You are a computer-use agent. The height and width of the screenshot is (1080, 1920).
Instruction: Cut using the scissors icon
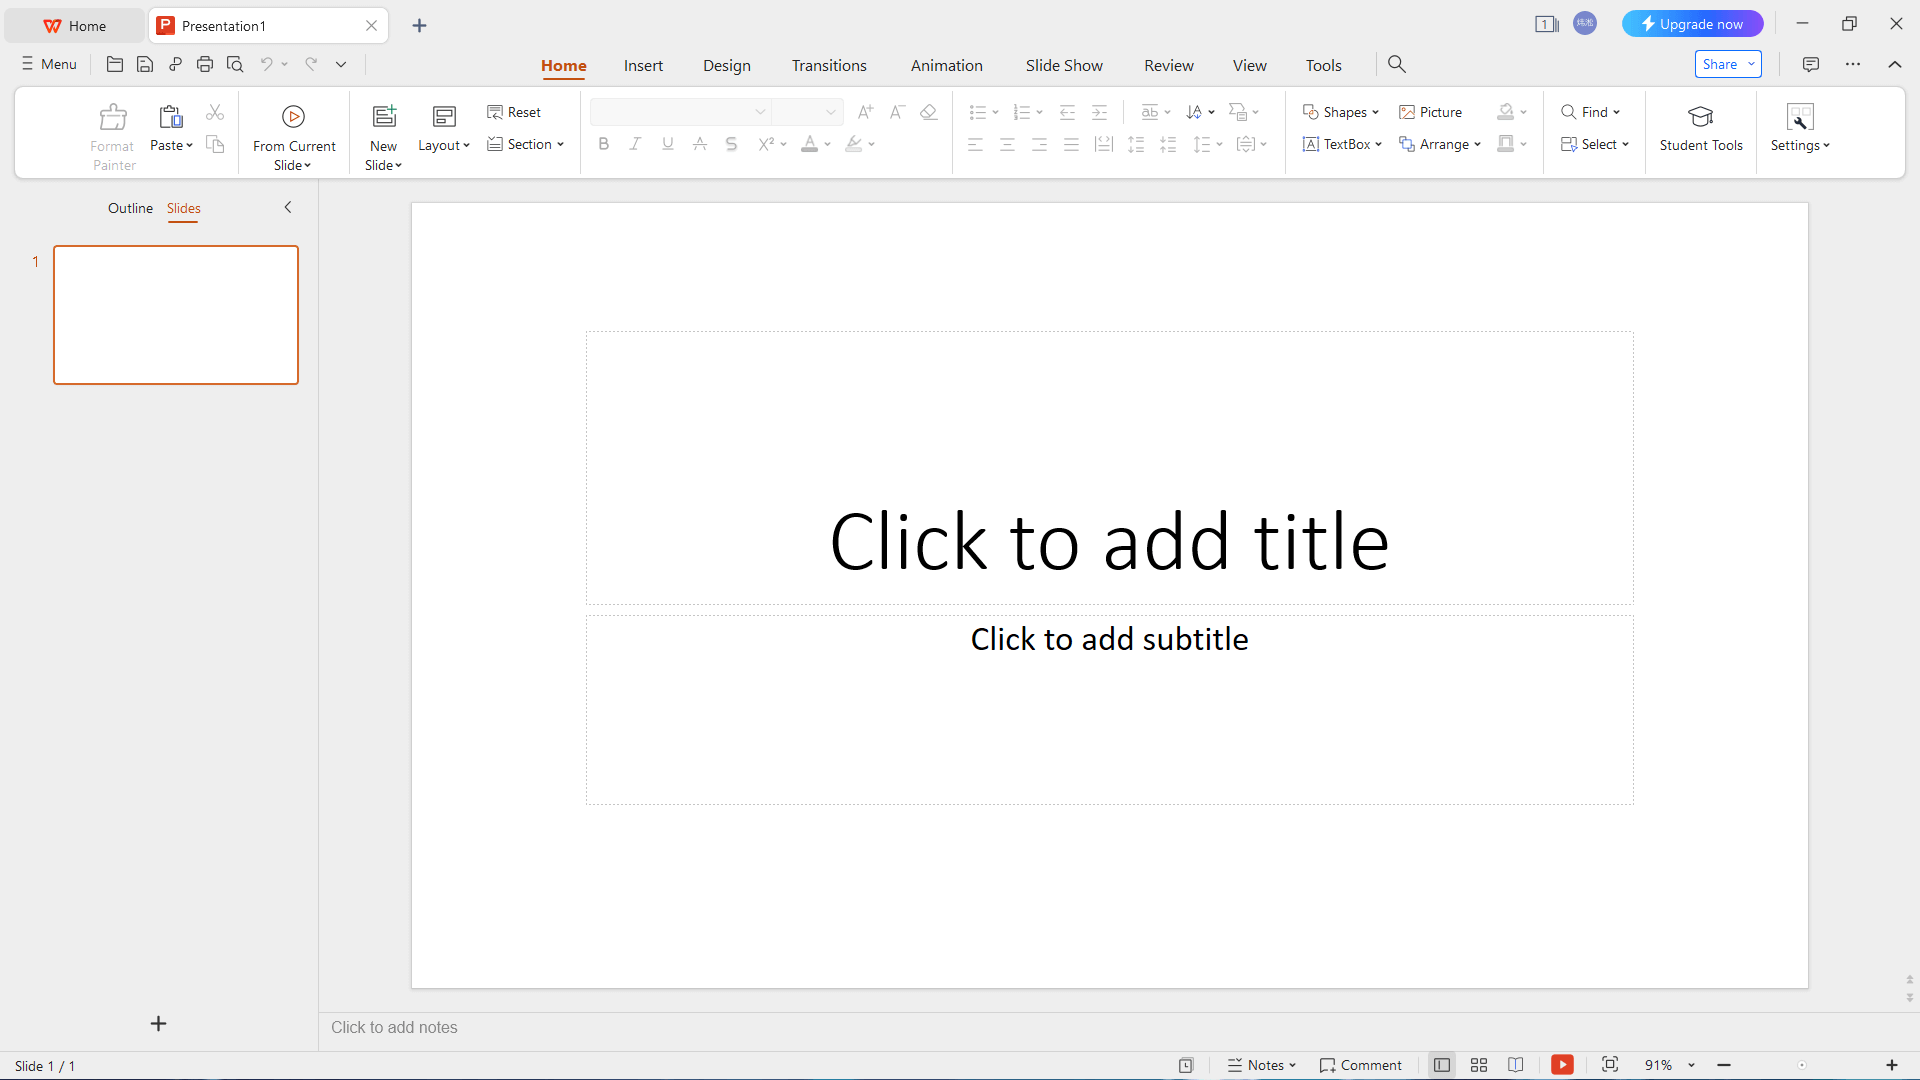[214, 111]
